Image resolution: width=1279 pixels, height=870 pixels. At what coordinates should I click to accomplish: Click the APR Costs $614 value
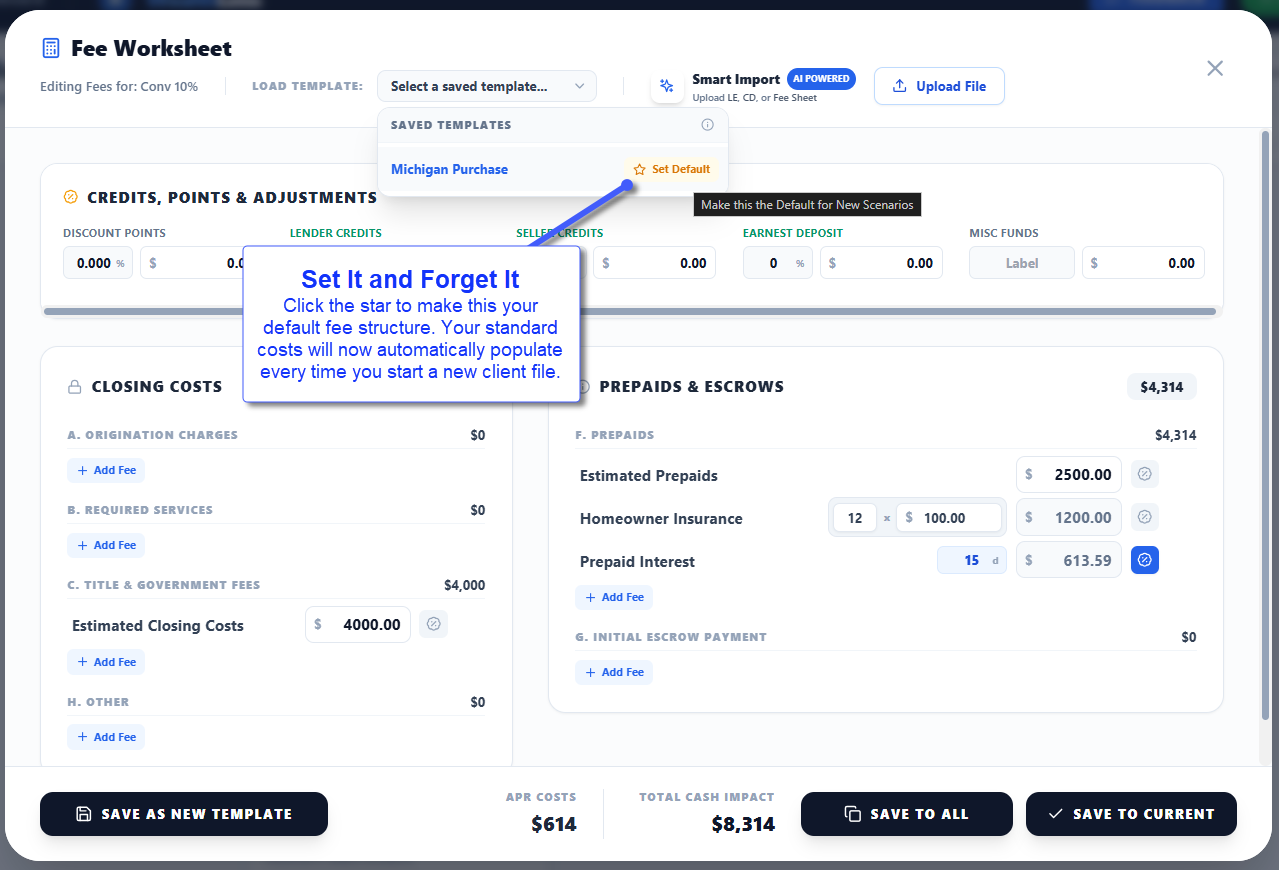coord(554,824)
